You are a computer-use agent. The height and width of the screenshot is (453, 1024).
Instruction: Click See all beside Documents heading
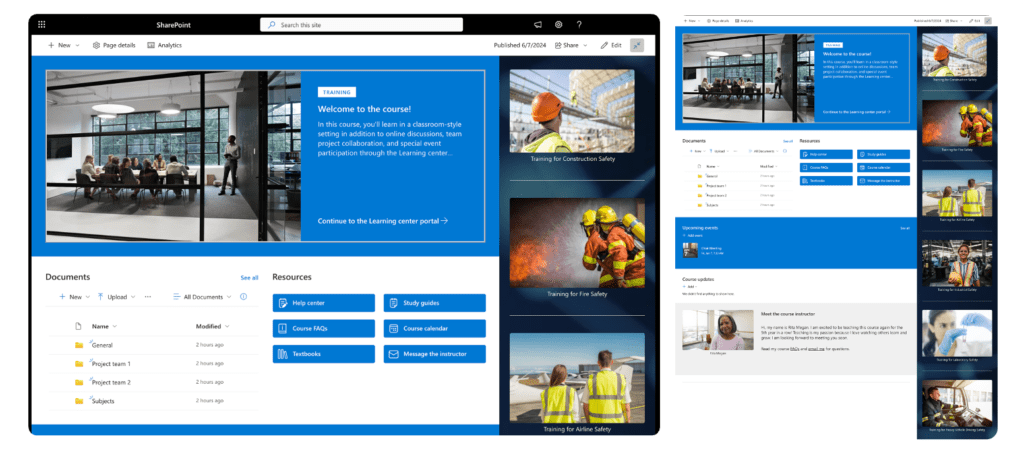[249, 277]
